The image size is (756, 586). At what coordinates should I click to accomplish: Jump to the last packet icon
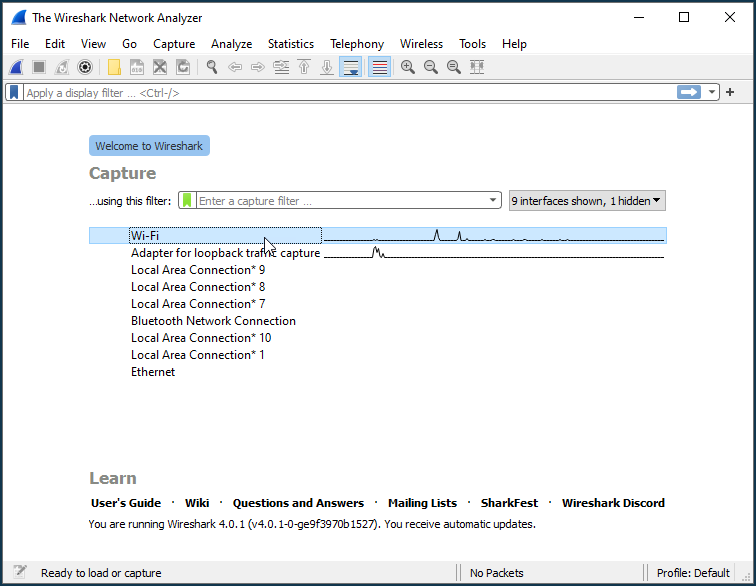pos(327,67)
